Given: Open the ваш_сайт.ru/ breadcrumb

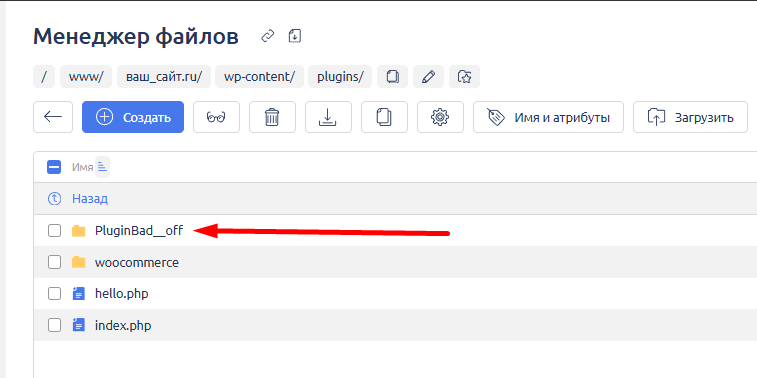Looking at the screenshot, I should (x=164, y=77).
